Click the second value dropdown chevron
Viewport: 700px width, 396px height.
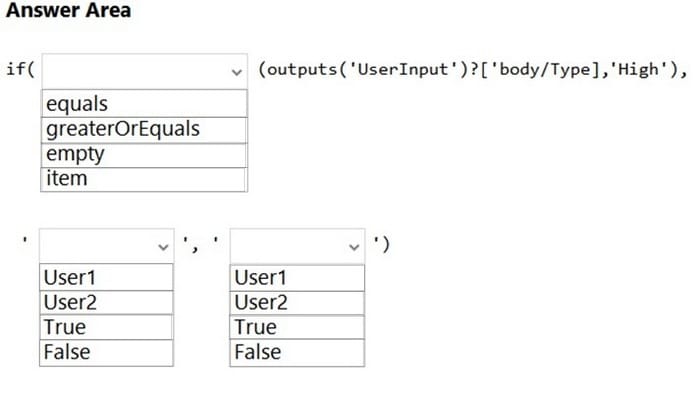(x=354, y=247)
